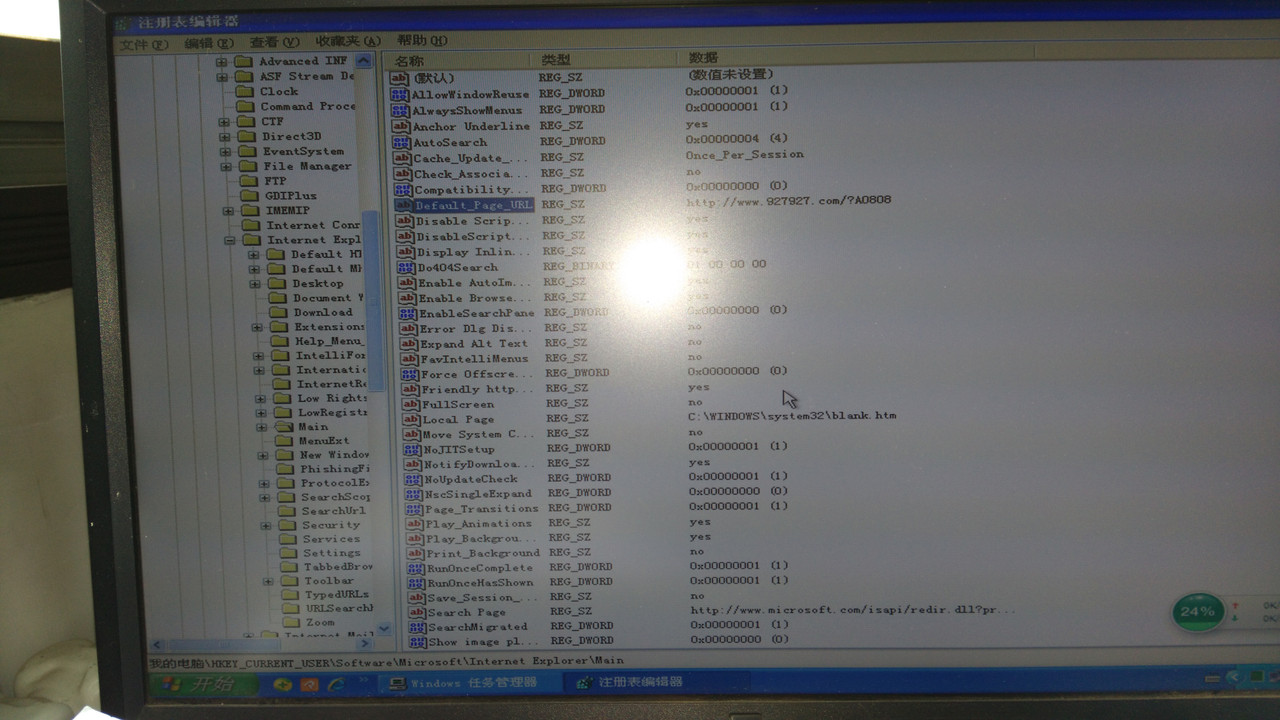Click the green 24% floating widget
Screen dimensions: 1280x720
[x=1197, y=611]
